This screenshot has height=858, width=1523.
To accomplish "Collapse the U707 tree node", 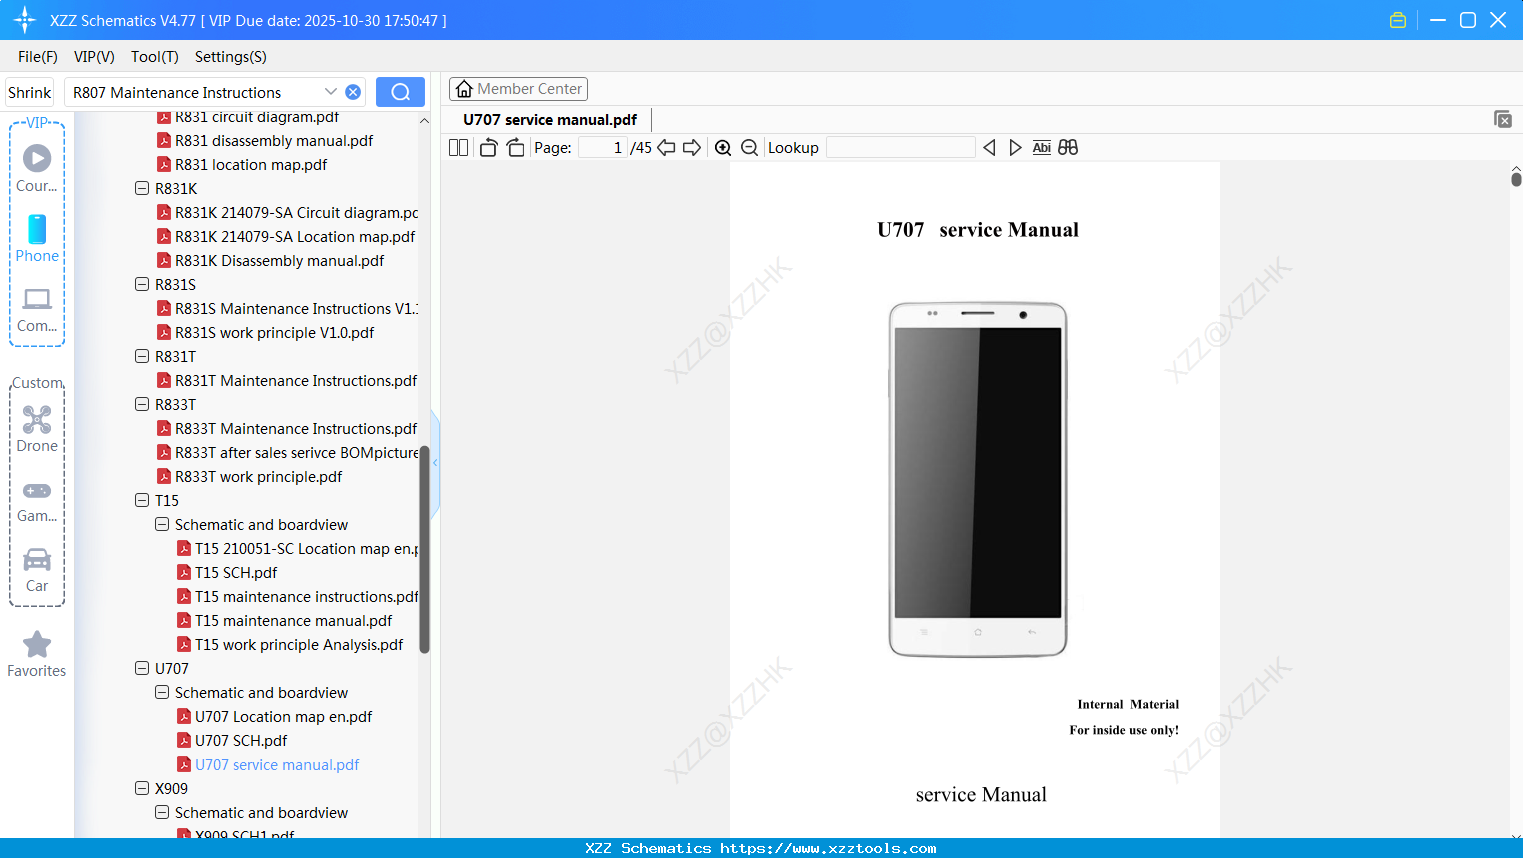I will point(142,668).
